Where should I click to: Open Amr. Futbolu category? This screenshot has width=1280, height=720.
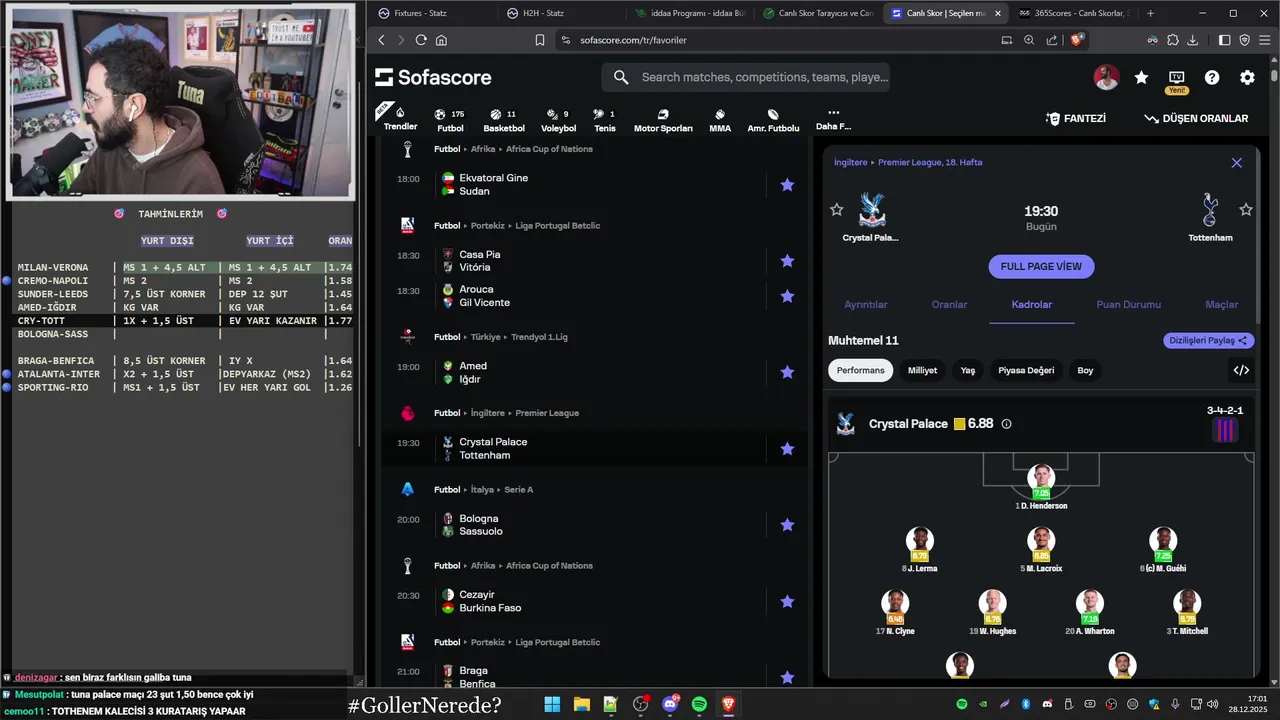point(773,120)
